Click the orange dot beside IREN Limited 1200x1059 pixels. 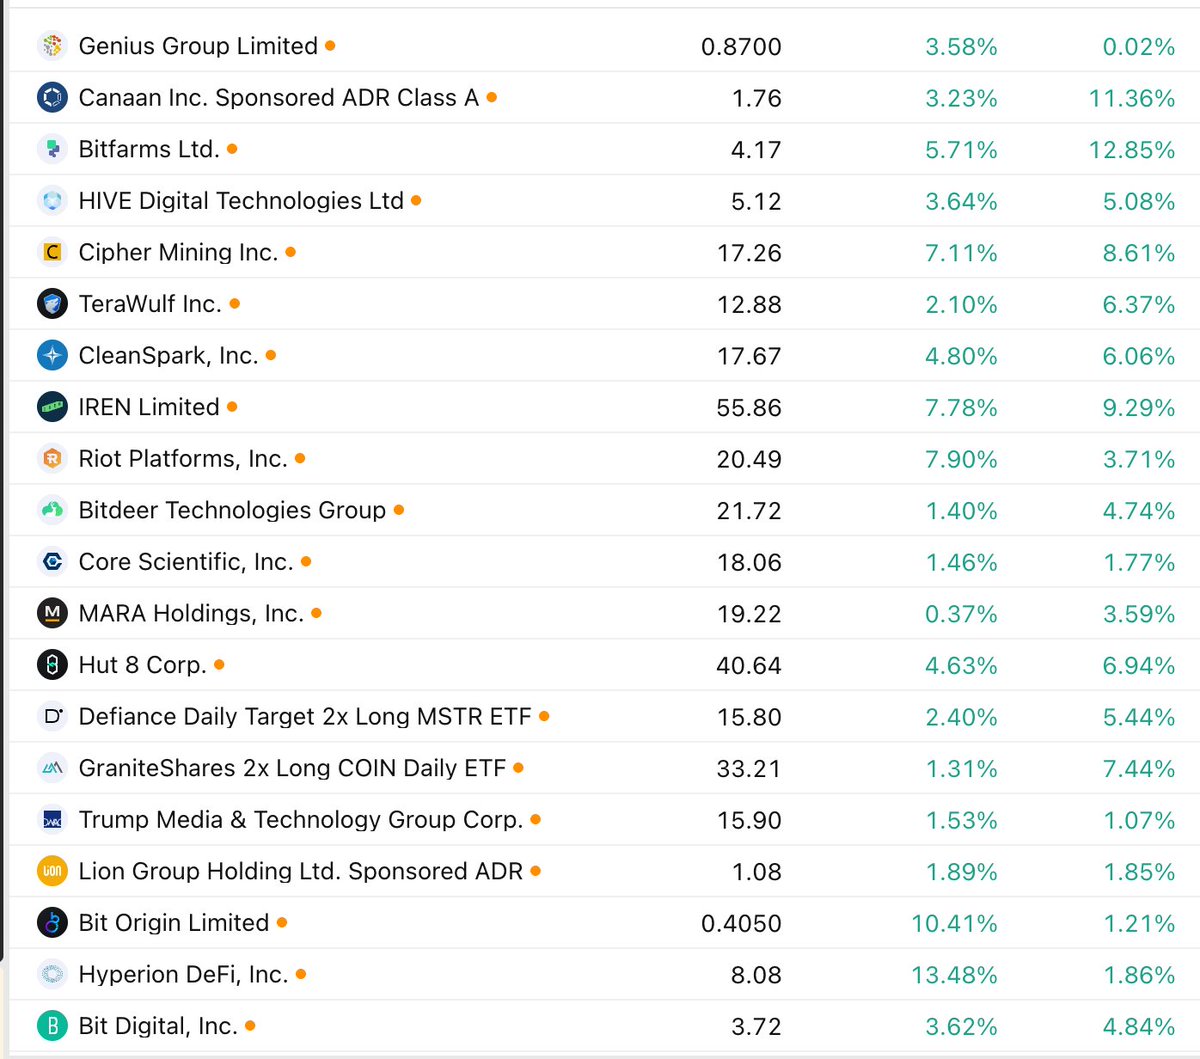tap(232, 407)
